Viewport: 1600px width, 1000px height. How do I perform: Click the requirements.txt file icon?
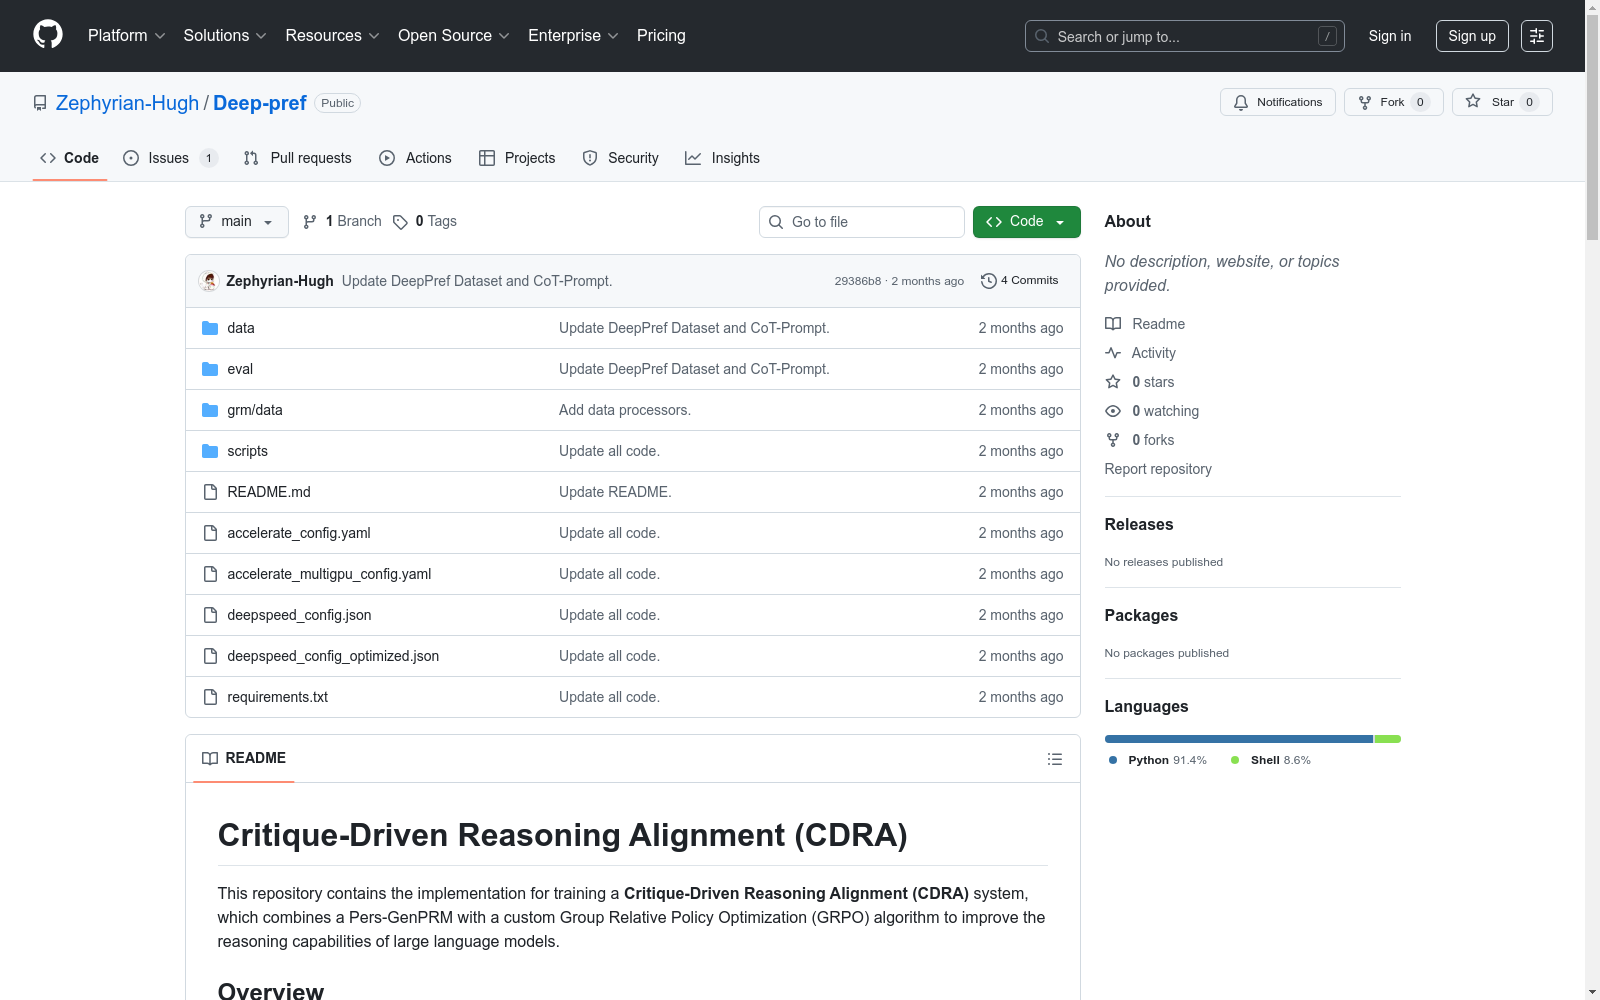210,697
